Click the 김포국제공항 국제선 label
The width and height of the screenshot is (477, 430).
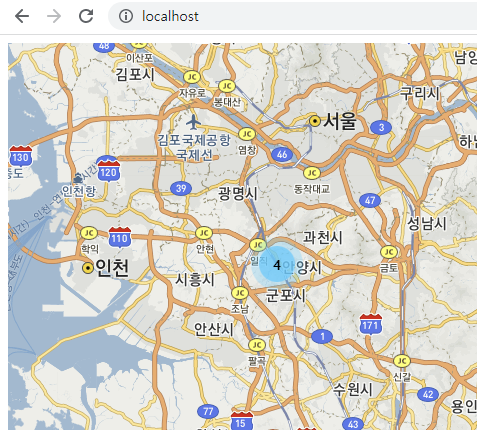[194, 147]
